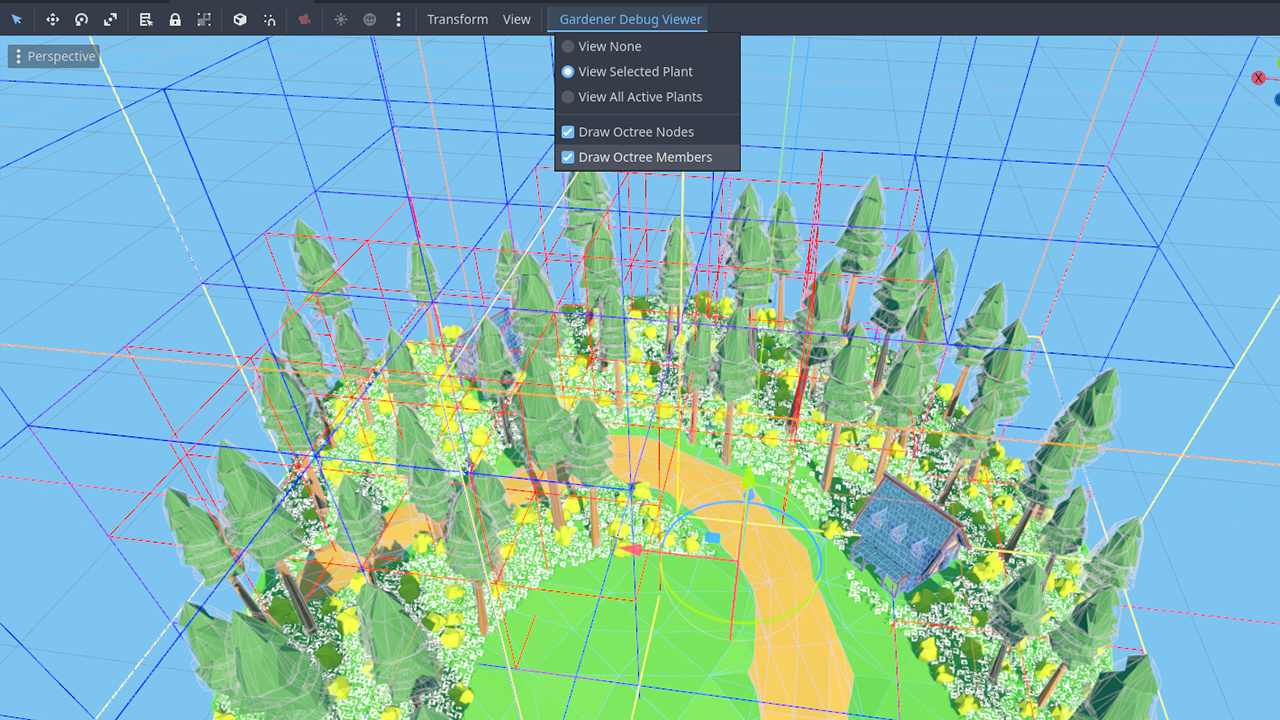The width and height of the screenshot is (1280, 720).
Task: Lock the selected node with padlock icon
Action: (175, 19)
